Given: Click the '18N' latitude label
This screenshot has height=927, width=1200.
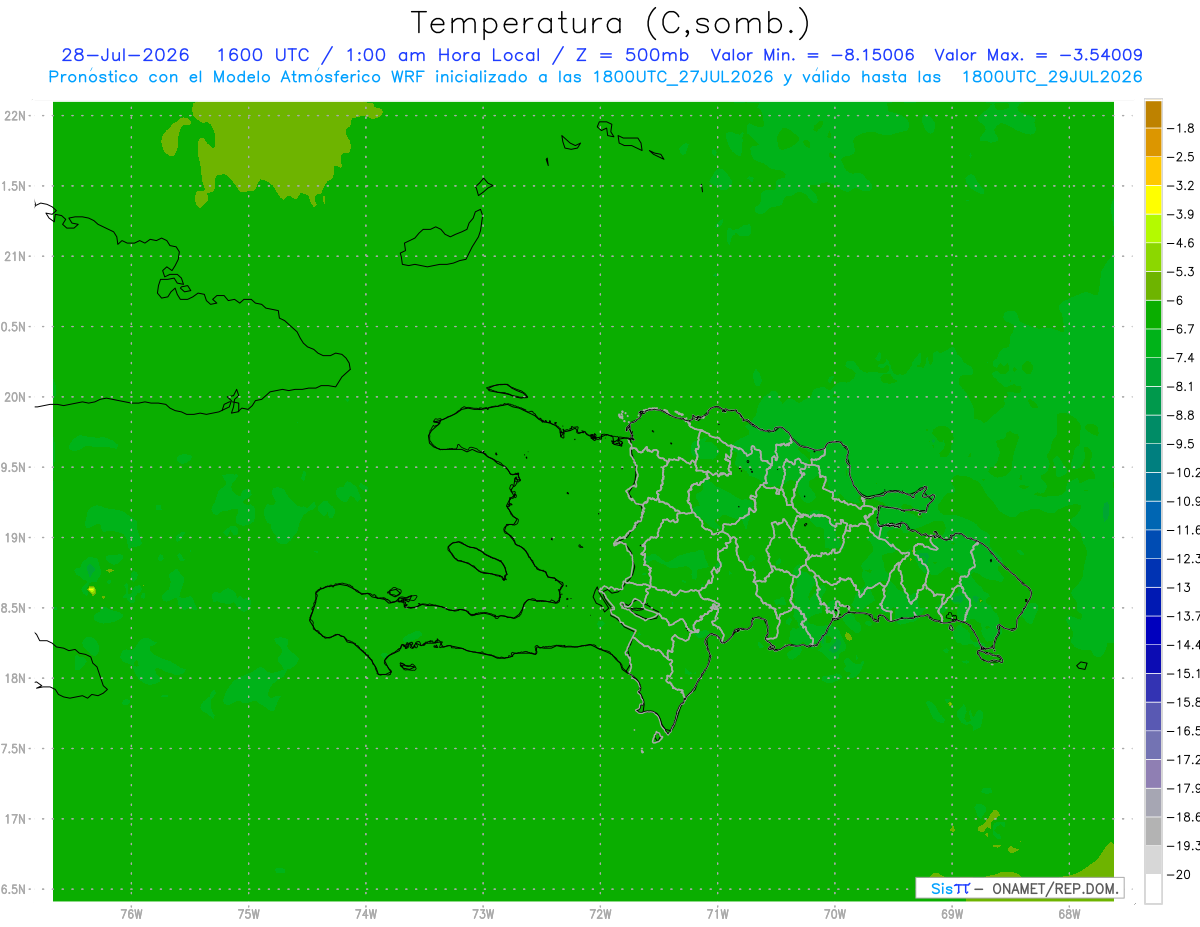Looking at the screenshot, I should [x=16, y=678].
